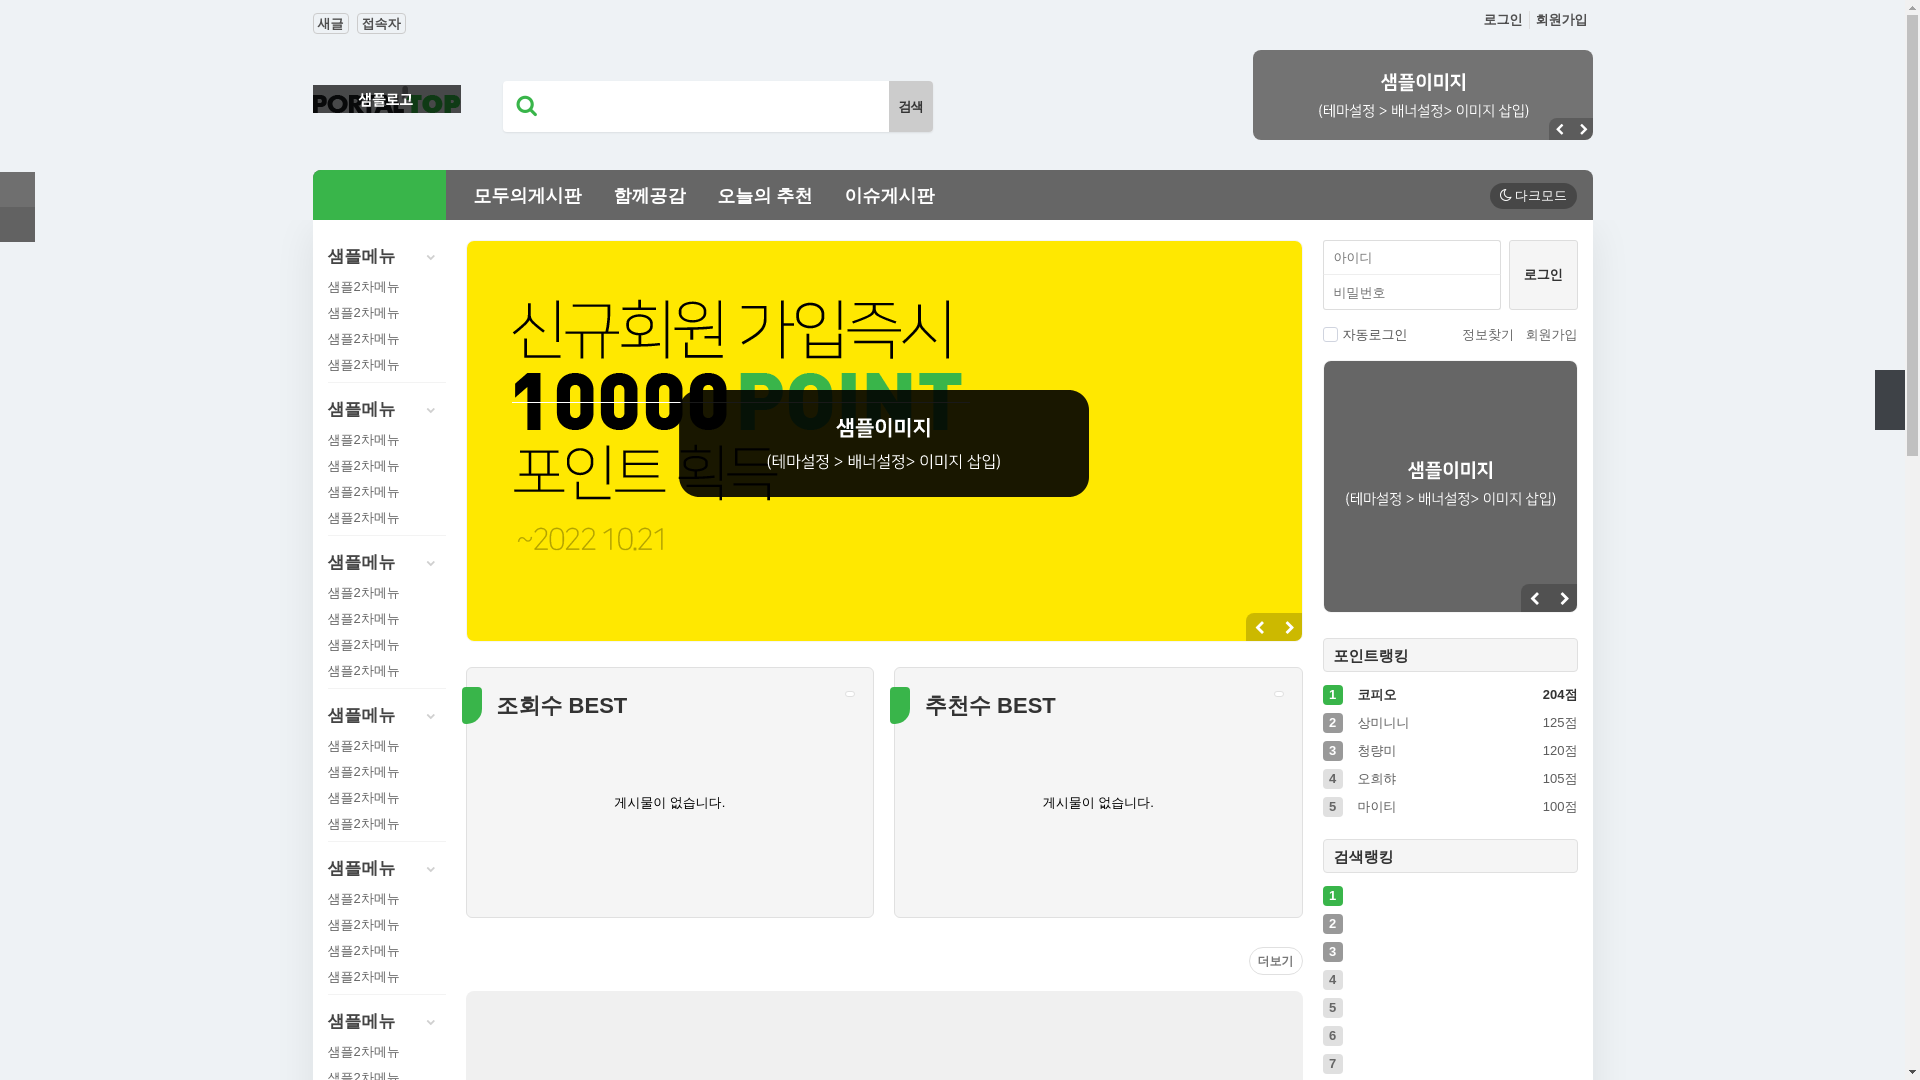Screen dimensions: 1920x1080
Task: Click the main yellow 10000 POINT banner
Action: click(x=884, y=441)
